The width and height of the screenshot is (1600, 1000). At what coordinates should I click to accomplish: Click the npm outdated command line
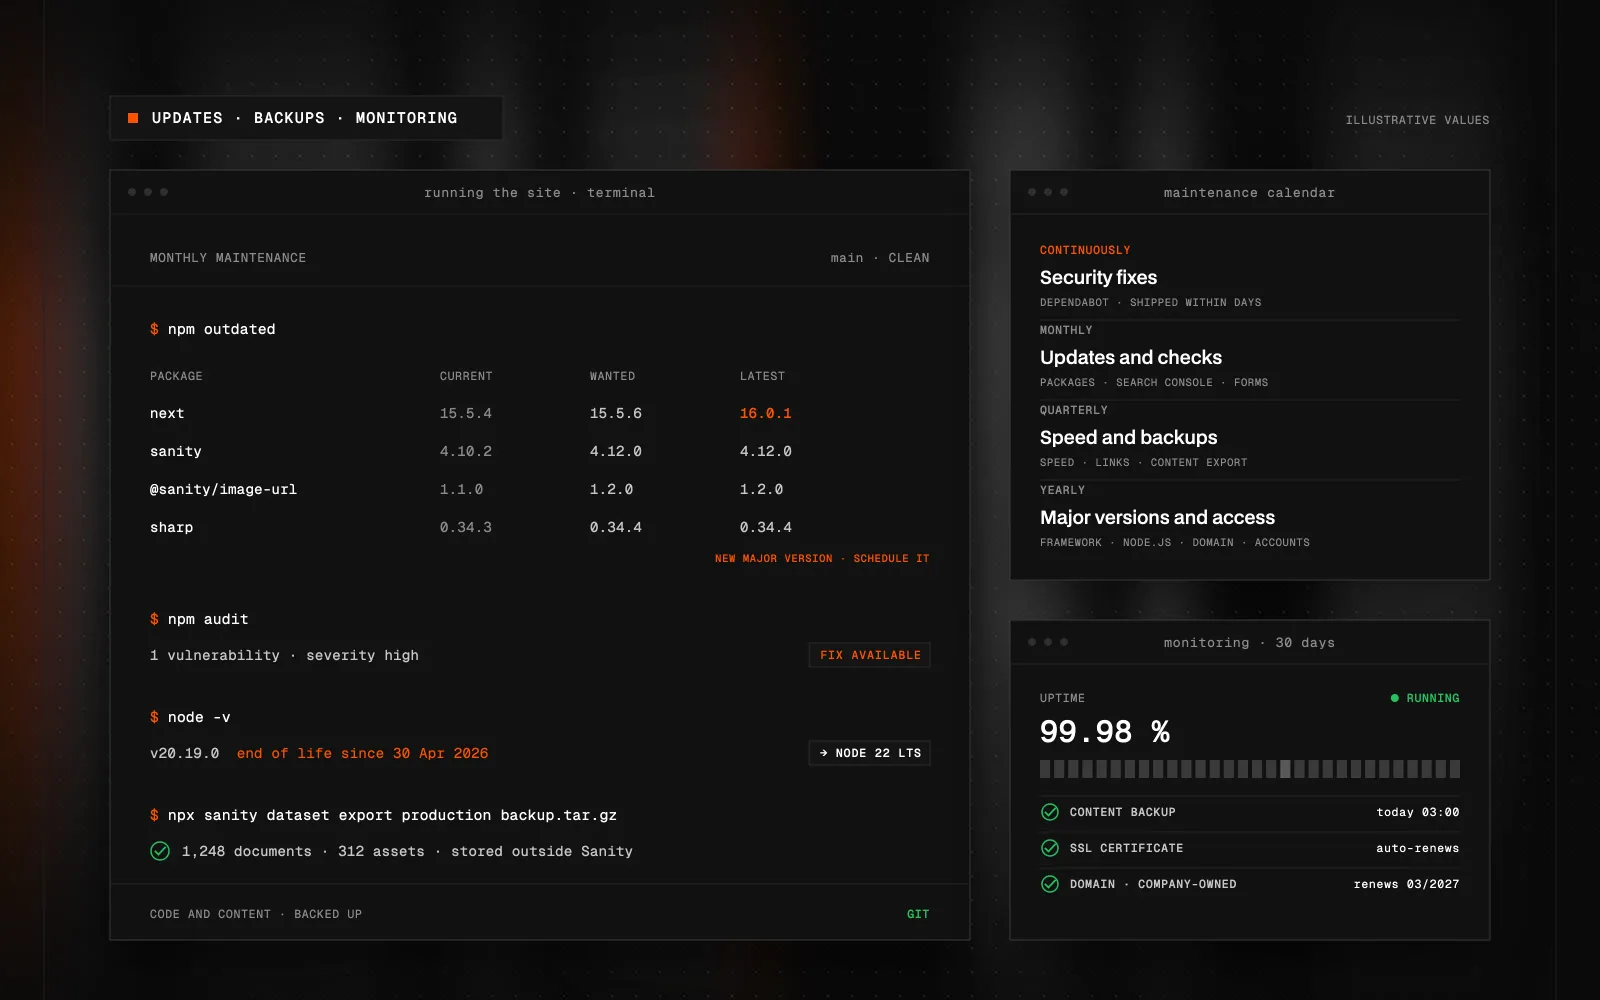pyautogui.click(x=213, y=329)
